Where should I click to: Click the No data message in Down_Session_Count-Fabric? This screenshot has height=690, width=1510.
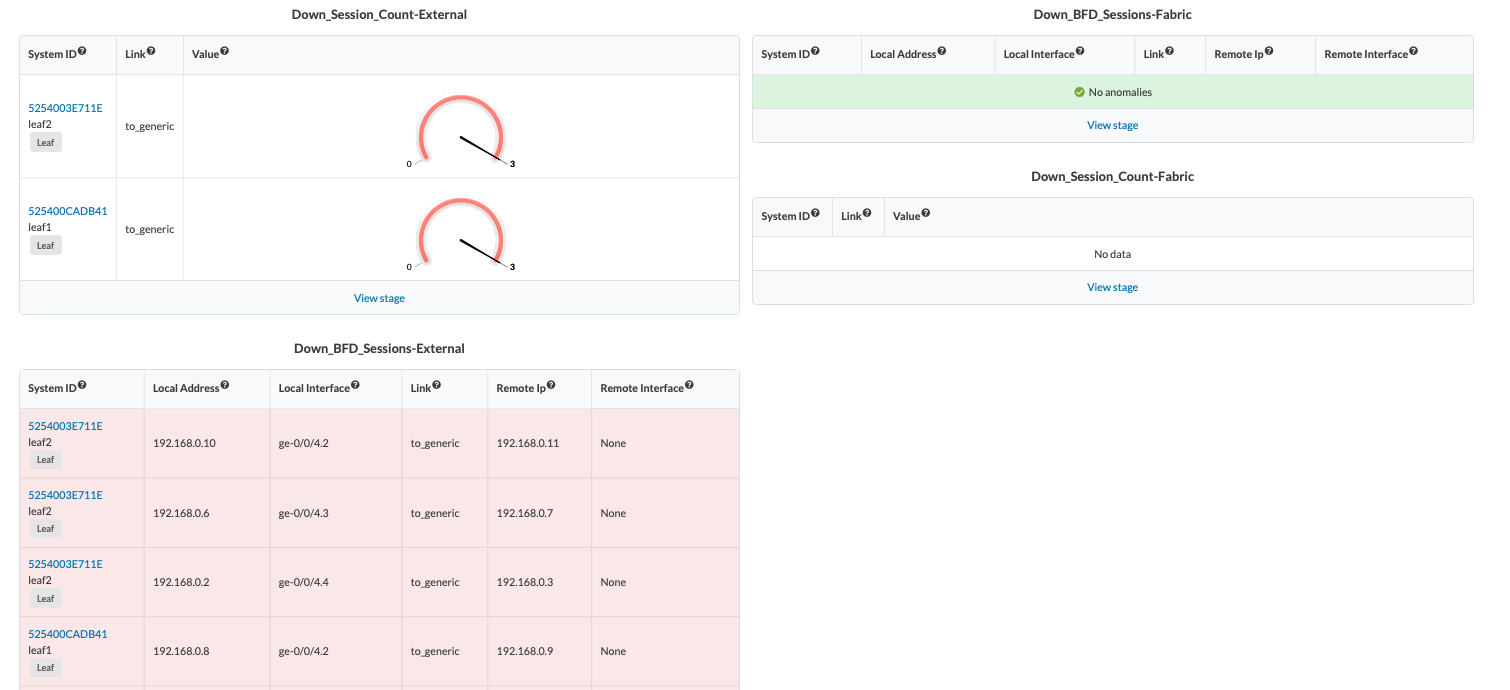click(1112, 254)
